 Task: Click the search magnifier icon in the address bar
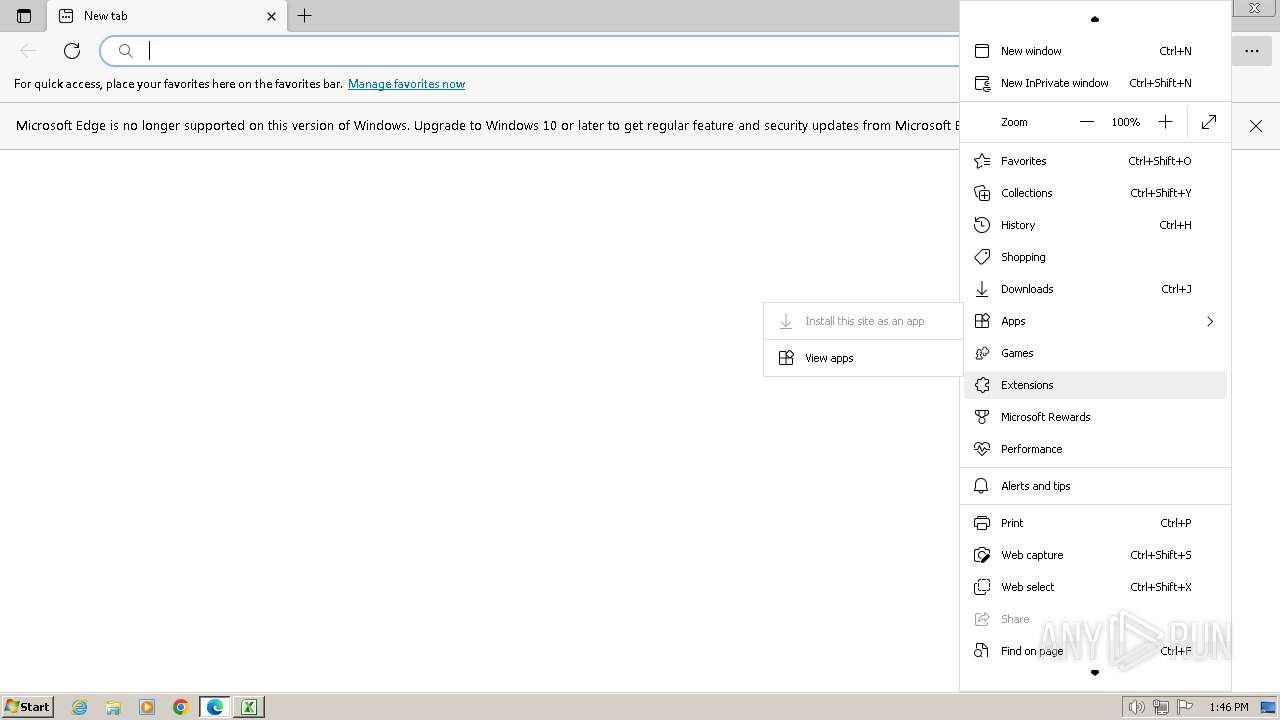126,51
